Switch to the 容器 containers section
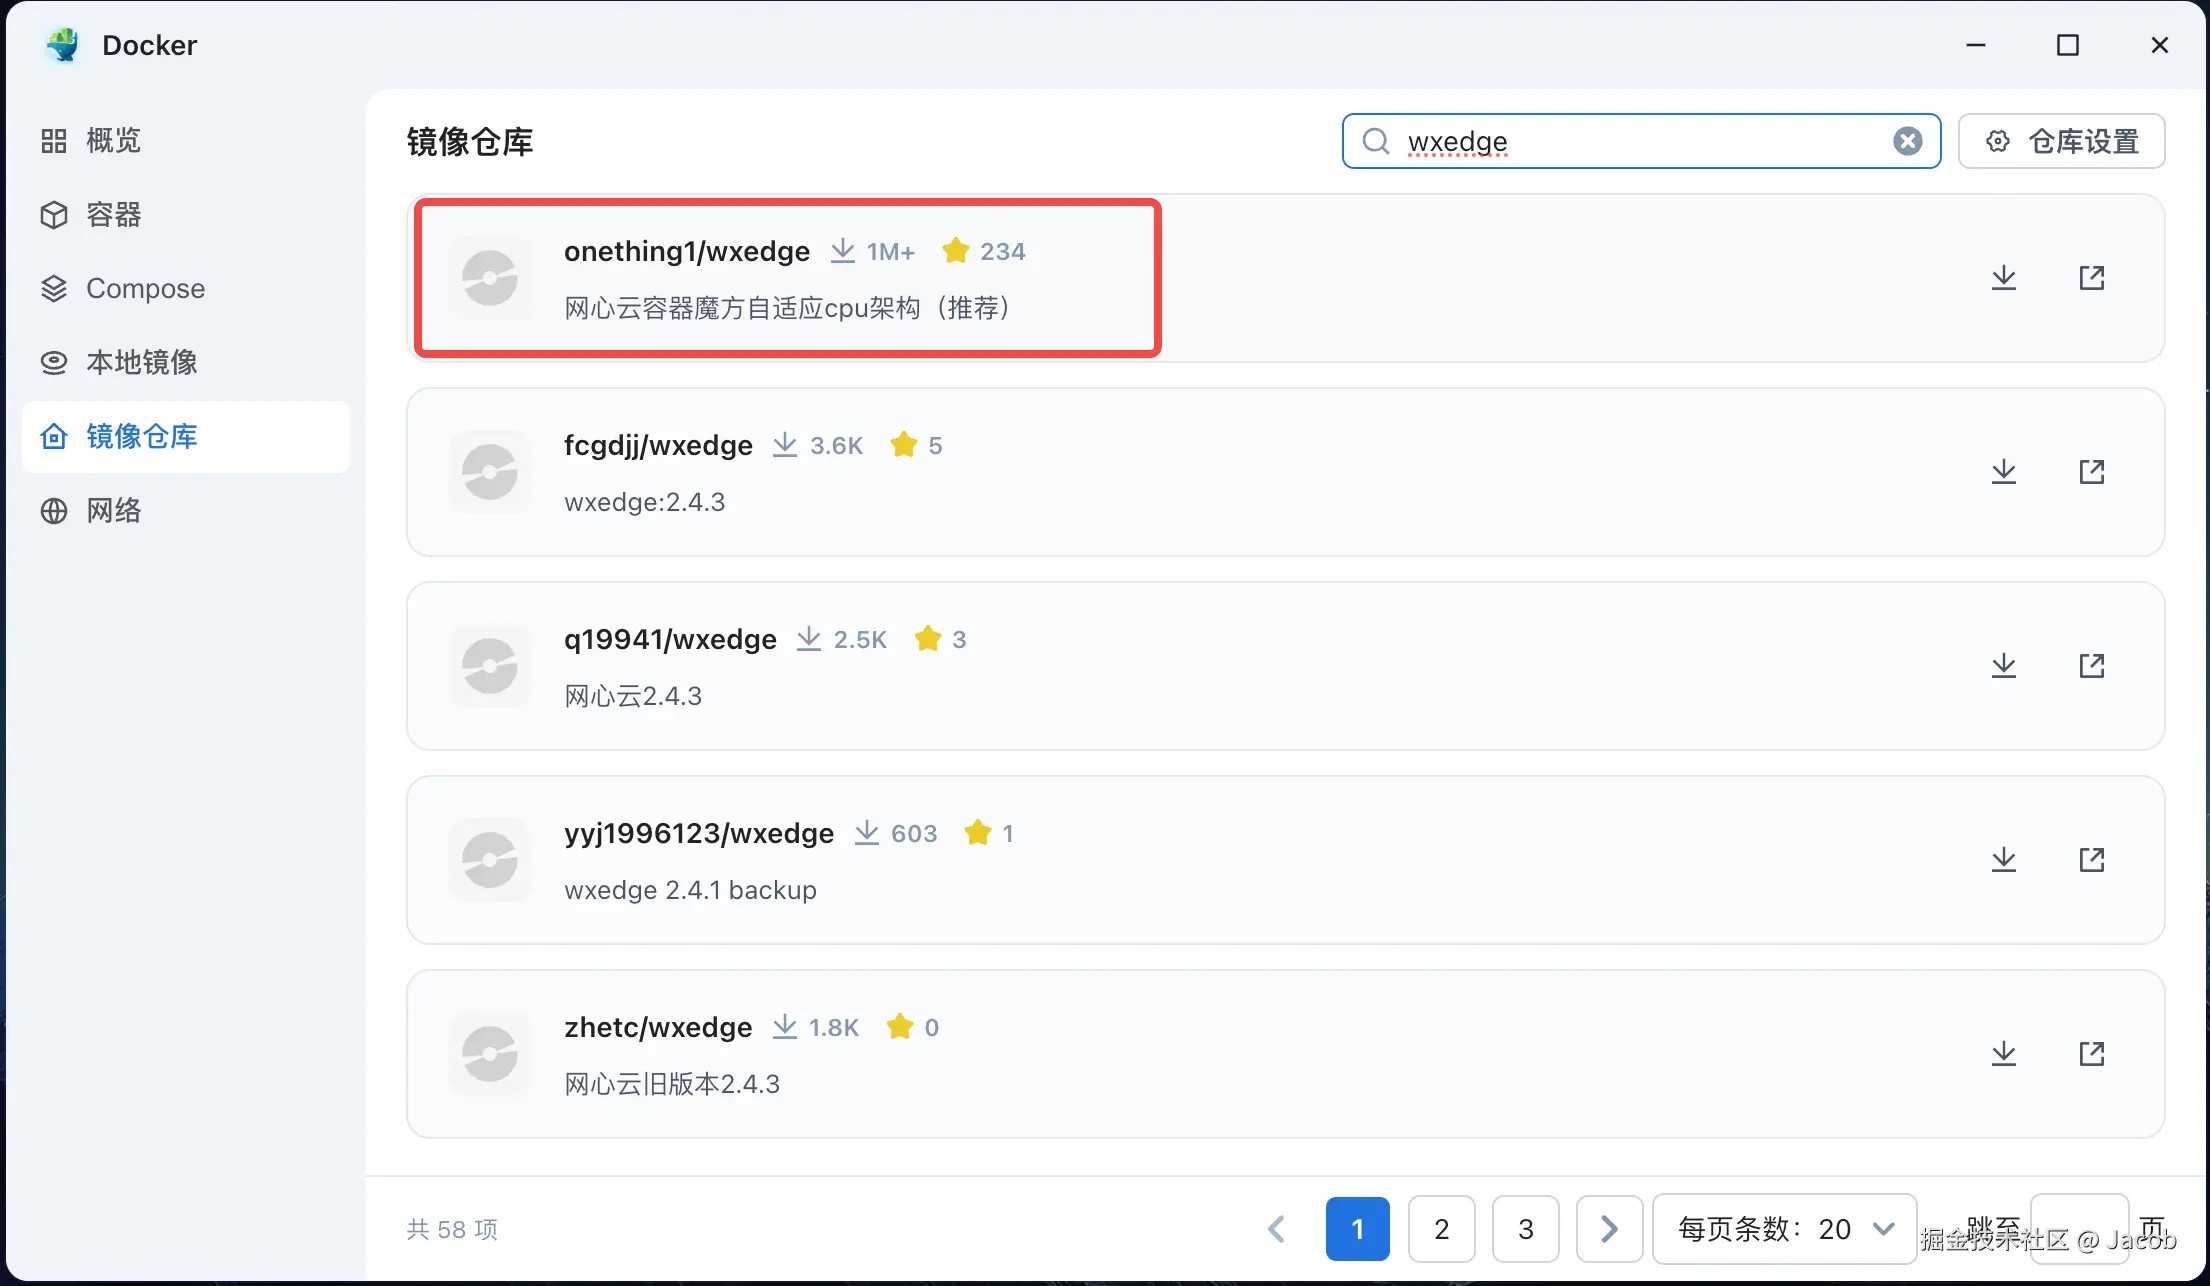This screenshot has width=2210, height=1286. [112, 215]
